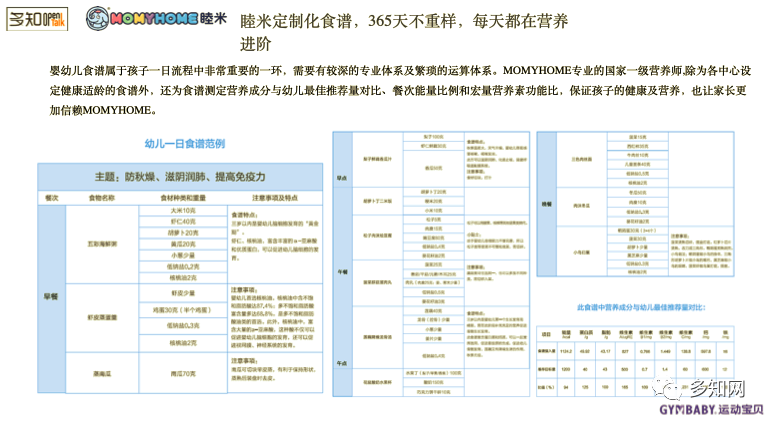Click the 南瓜70克 ingredient cell
The width and height of the screenshot is (770, 422).
(x=183, y=374)
